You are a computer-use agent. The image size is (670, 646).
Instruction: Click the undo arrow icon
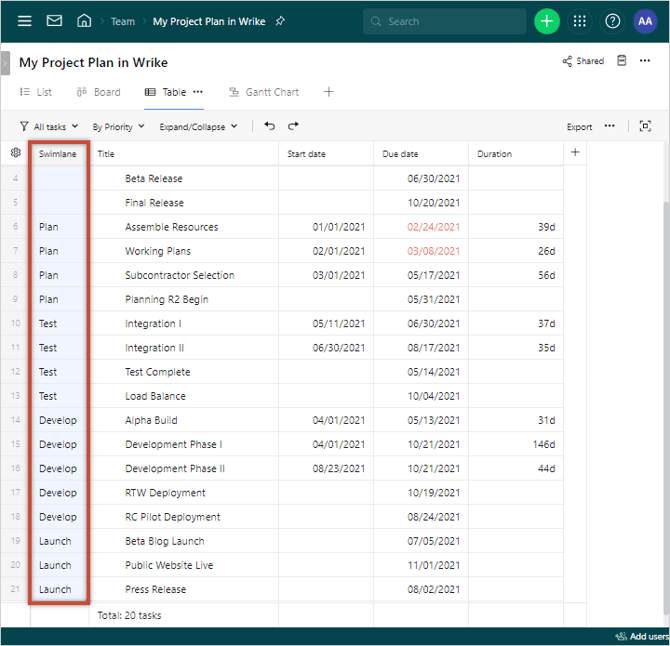(x=269, y=126)
